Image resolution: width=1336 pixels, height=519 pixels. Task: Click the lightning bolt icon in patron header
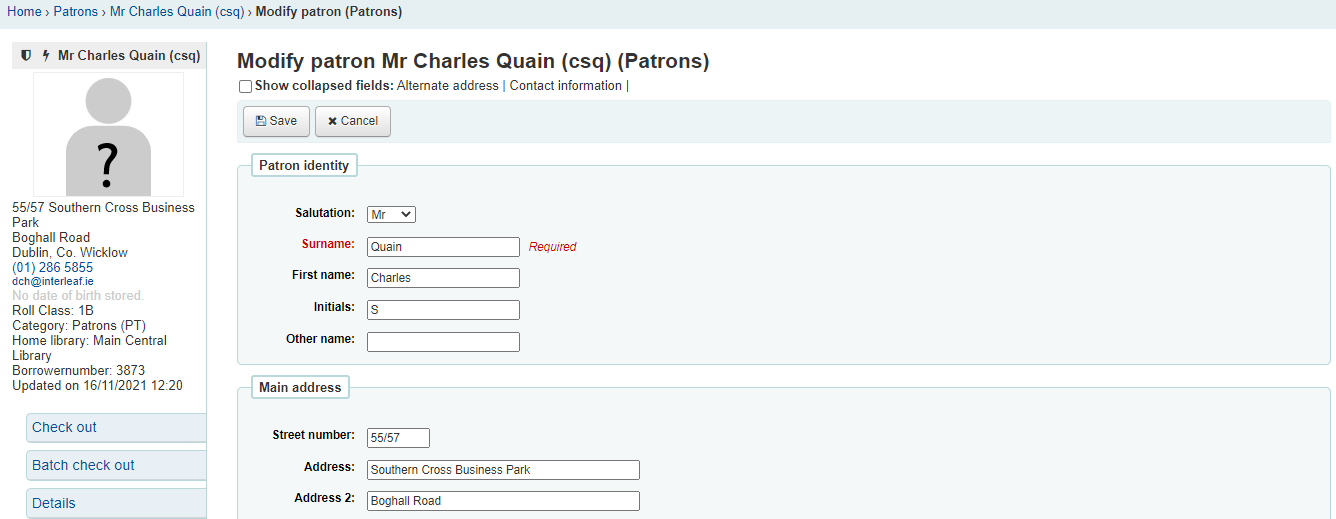coord(45,56)
